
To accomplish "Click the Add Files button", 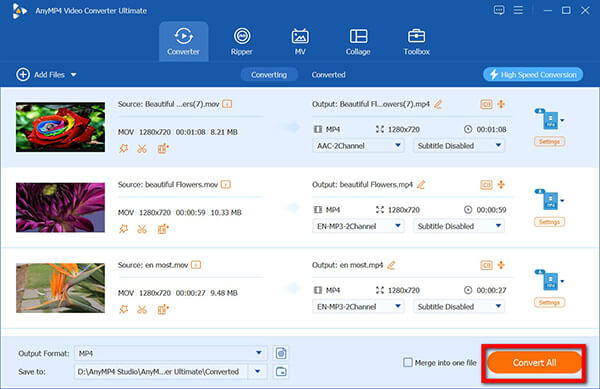I will coord(41,75).
